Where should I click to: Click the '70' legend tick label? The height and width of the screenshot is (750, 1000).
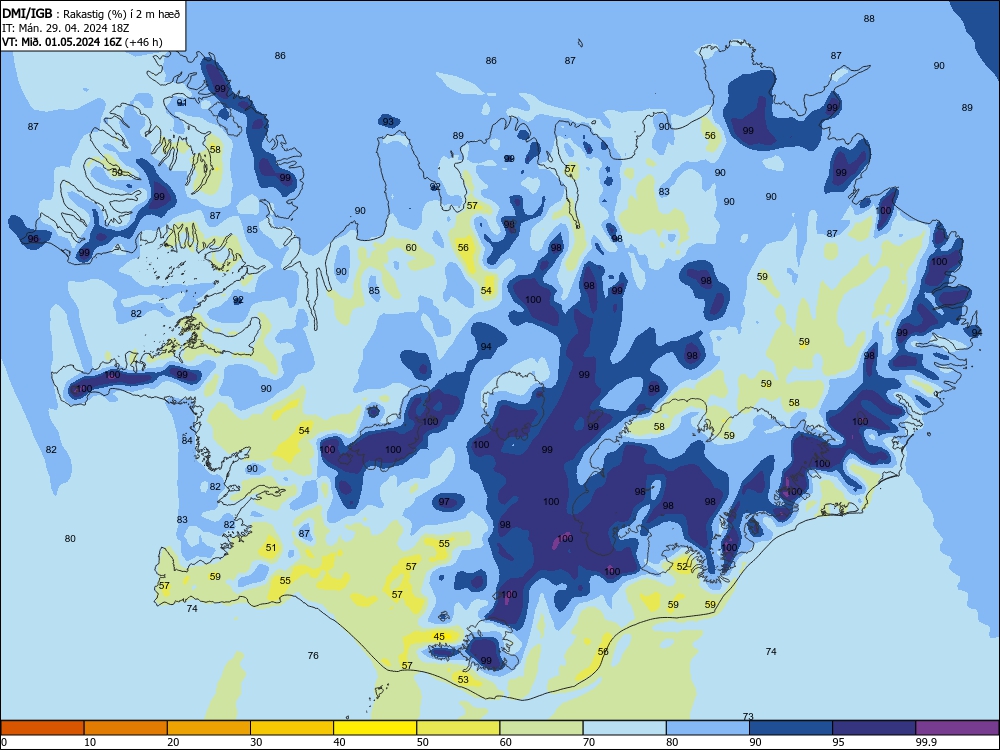(x=589, y=742)
